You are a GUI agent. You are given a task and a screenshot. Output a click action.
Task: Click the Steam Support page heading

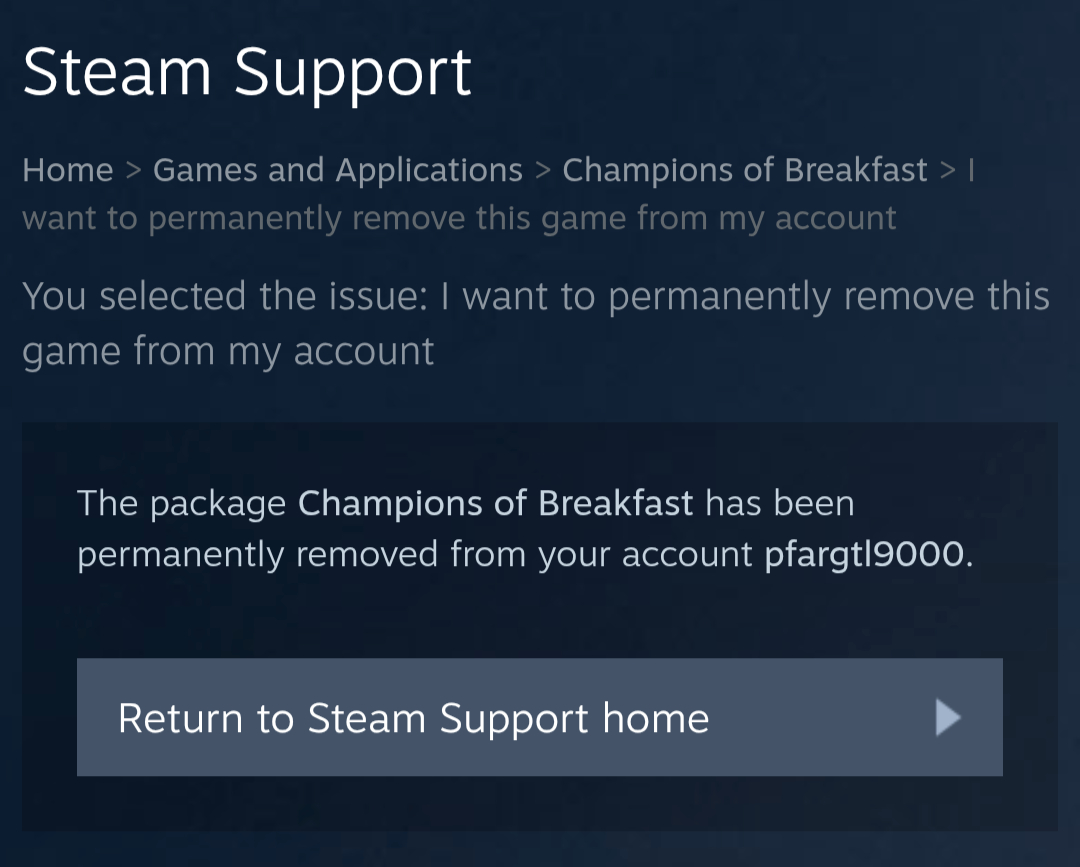[x=246, y=72]
